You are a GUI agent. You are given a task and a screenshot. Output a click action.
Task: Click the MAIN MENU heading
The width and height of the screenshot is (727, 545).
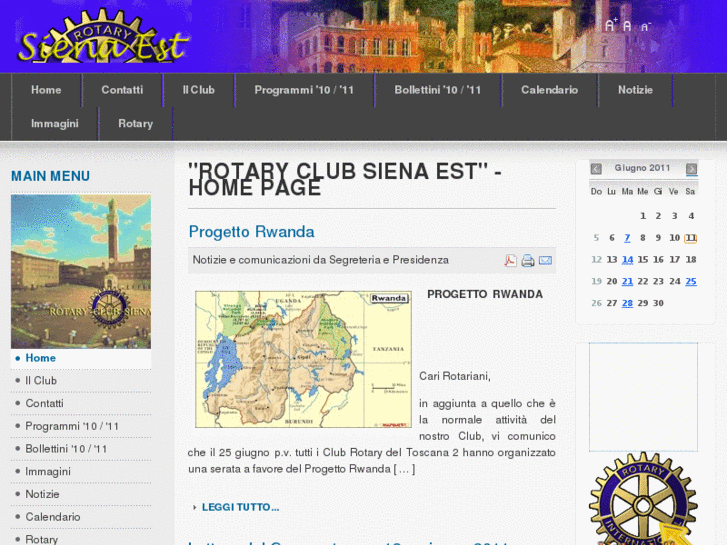click(51, 176)
